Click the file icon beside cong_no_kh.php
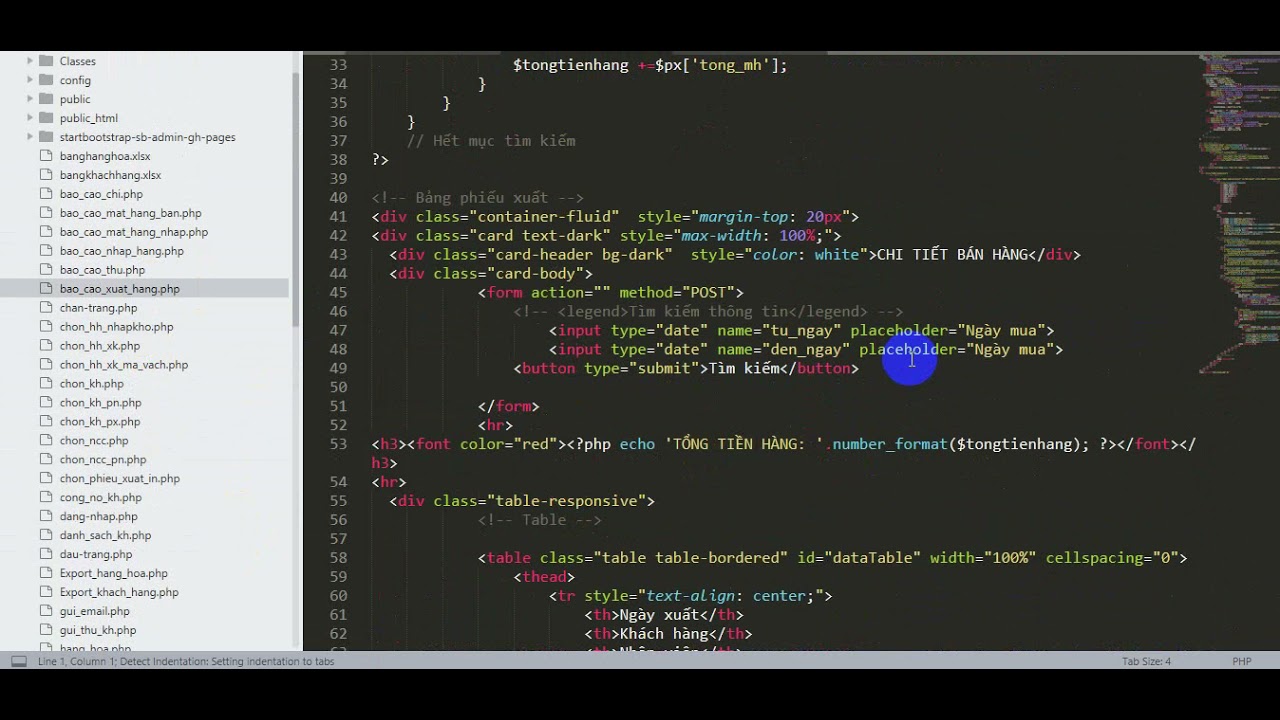This screenshot has width=1280, height=720. [x=46, y=498]
